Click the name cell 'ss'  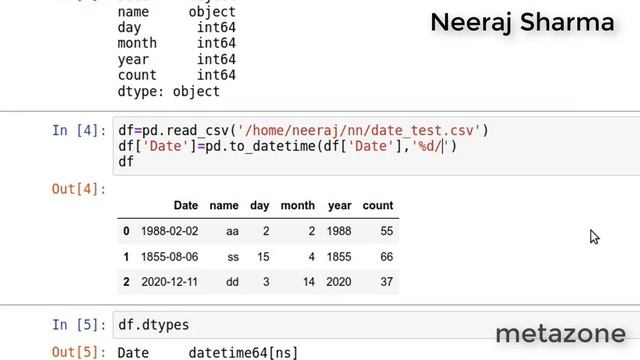pyautogui.click(x=233, y=257)
